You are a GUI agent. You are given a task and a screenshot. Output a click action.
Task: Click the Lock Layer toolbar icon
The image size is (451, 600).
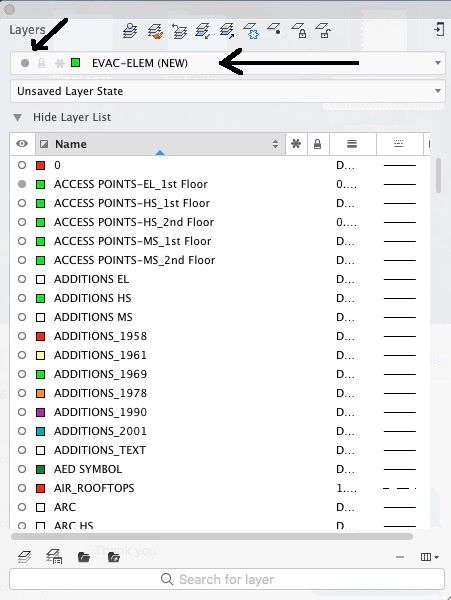[x=299, y=30]
